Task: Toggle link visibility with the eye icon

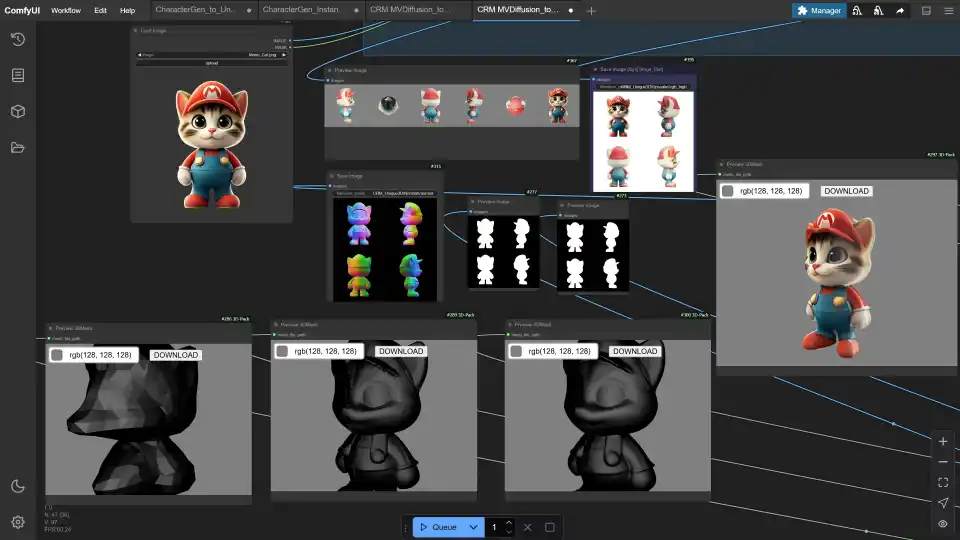Action: pos(943,523)
